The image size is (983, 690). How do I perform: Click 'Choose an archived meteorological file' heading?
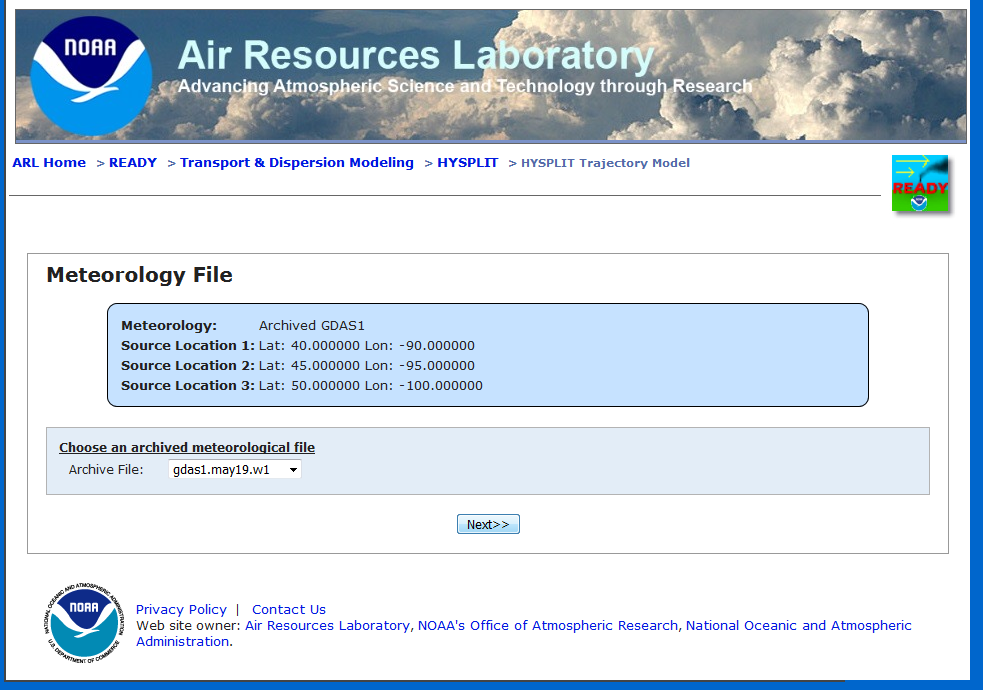pos(187,447)
